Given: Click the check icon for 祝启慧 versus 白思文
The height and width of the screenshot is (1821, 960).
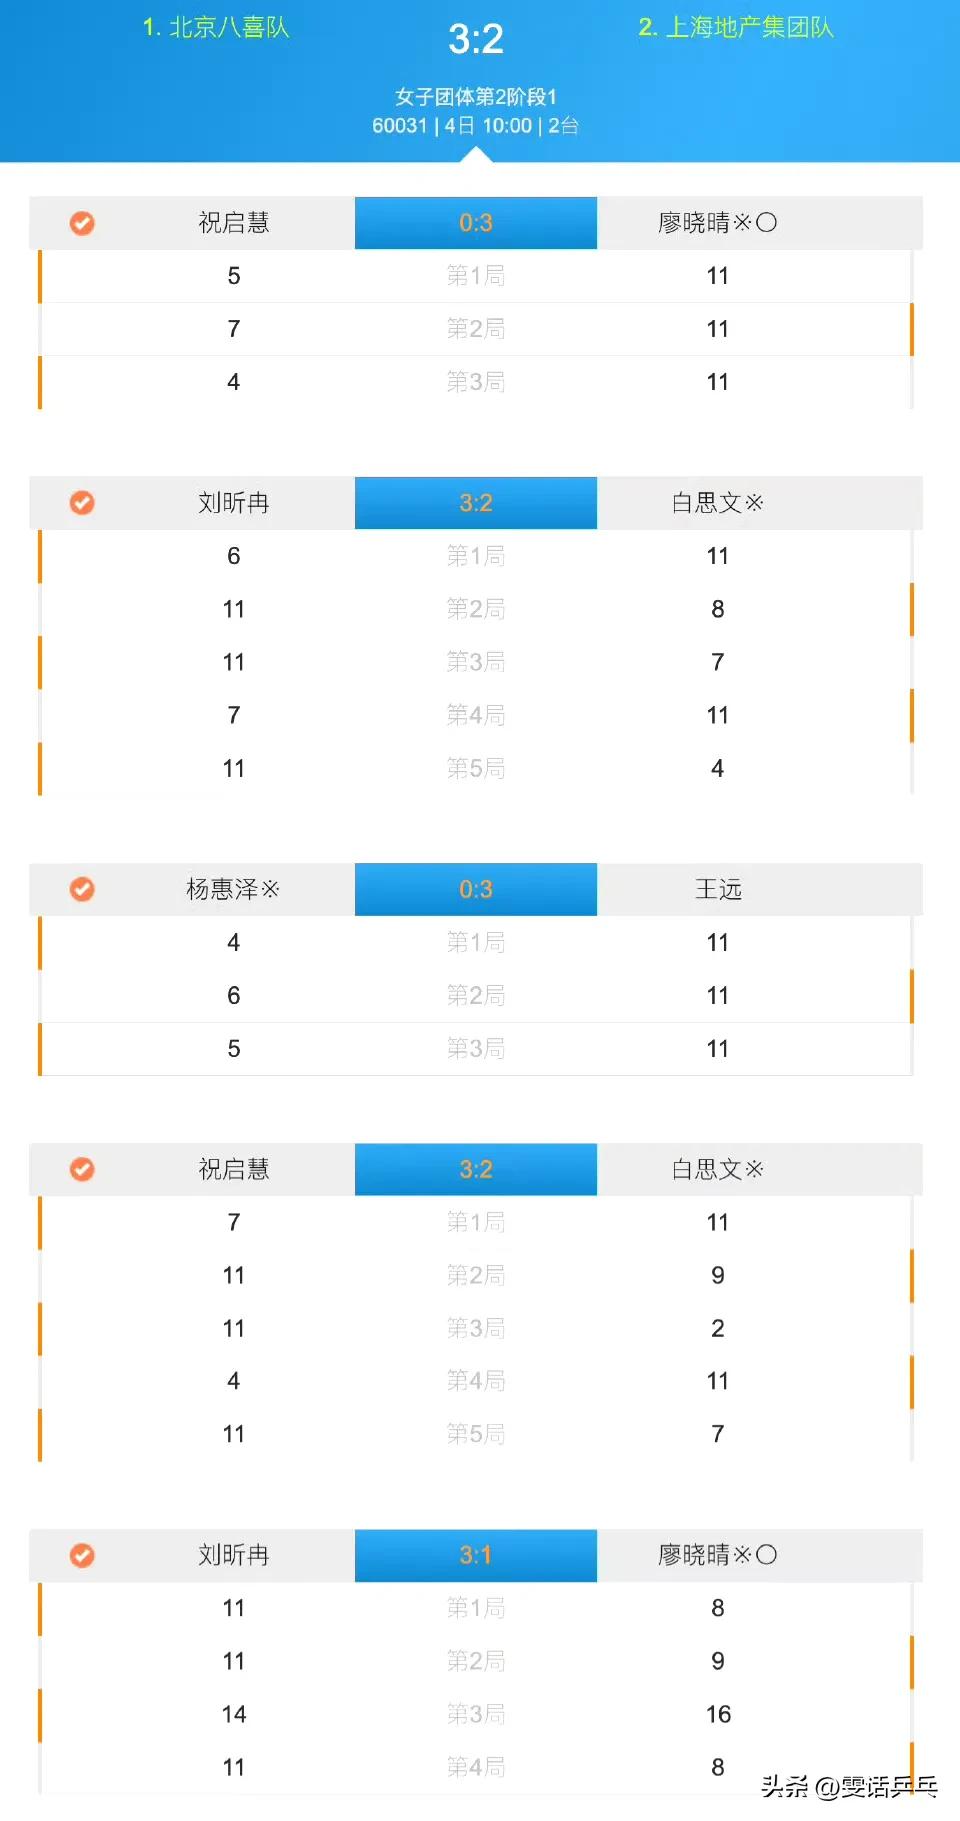Looking at the screenshot, I should click(82, 1169).
